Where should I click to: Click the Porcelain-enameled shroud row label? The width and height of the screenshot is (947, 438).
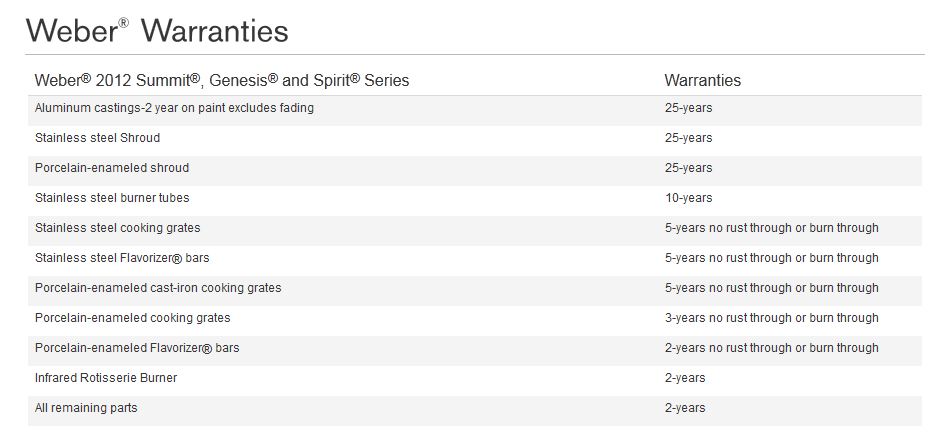112,168
